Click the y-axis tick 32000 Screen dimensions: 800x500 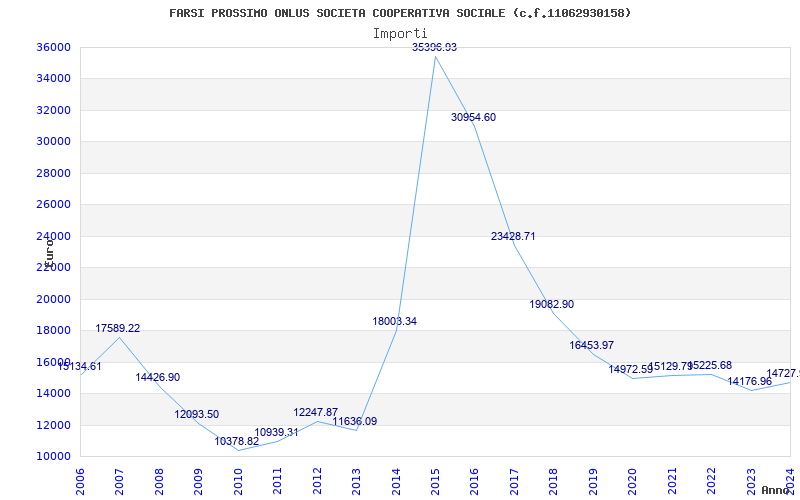pos(53,110)
